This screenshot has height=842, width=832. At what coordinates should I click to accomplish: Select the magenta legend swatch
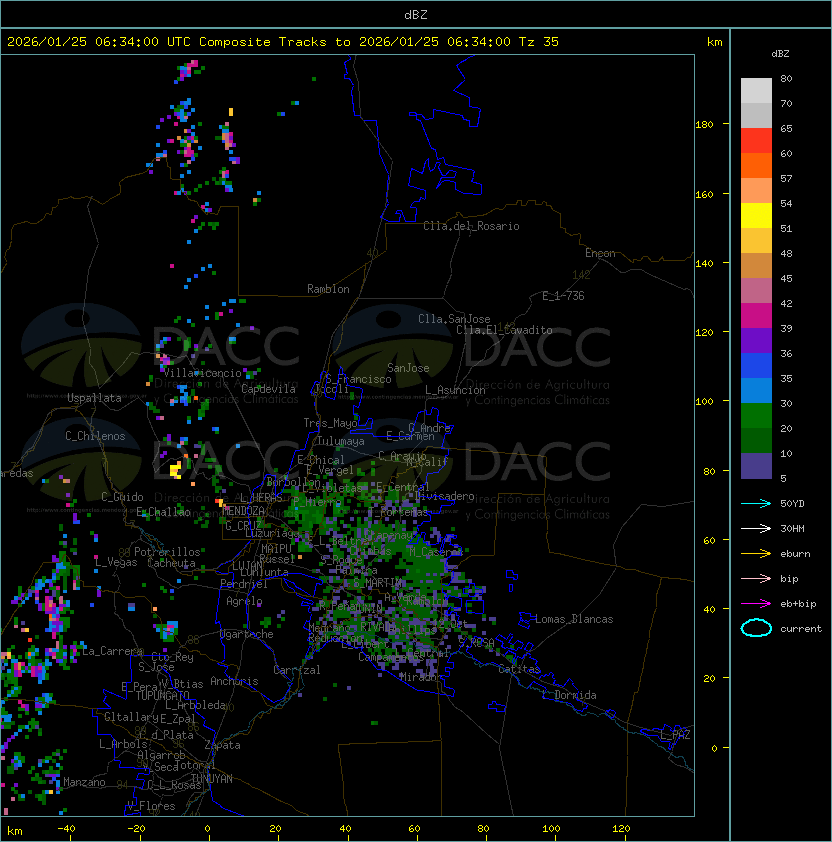coord(756,316)
